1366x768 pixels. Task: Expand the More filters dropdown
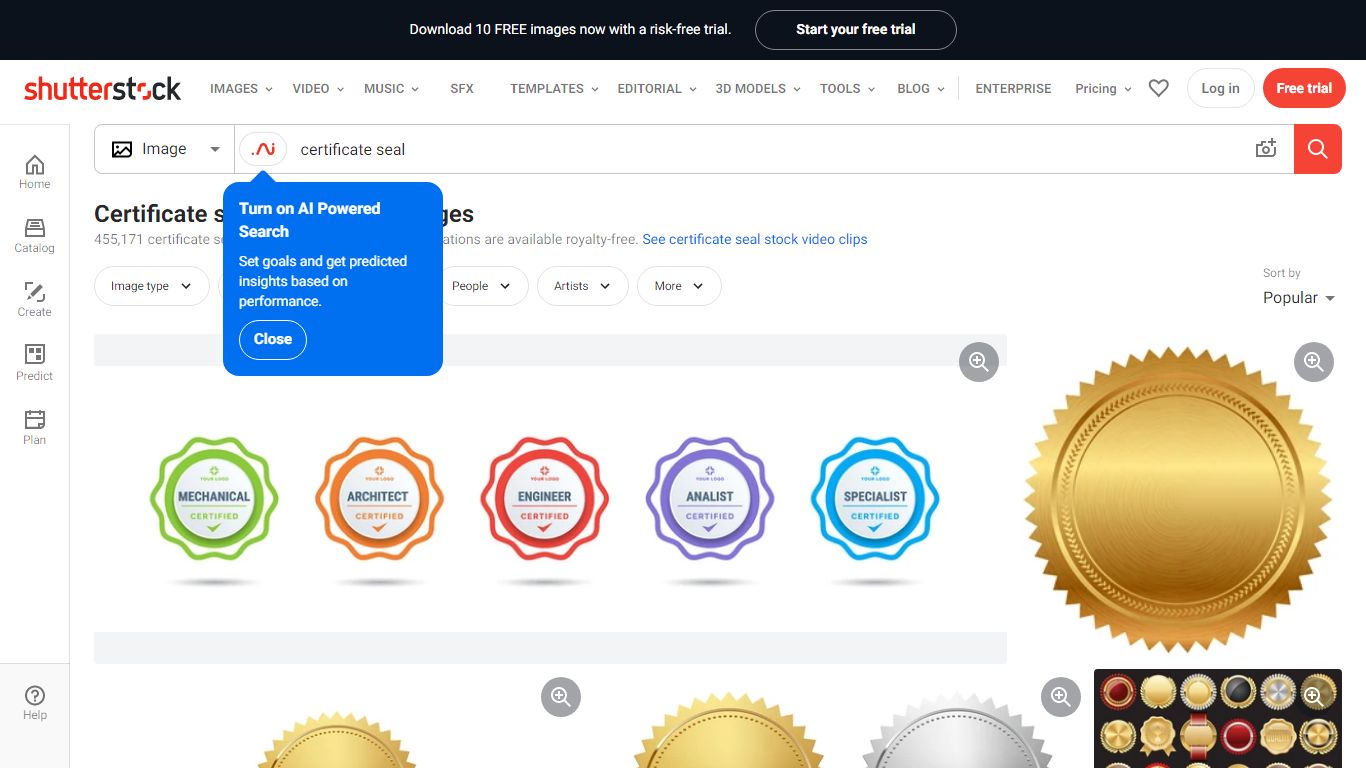(x=679, y=286)
